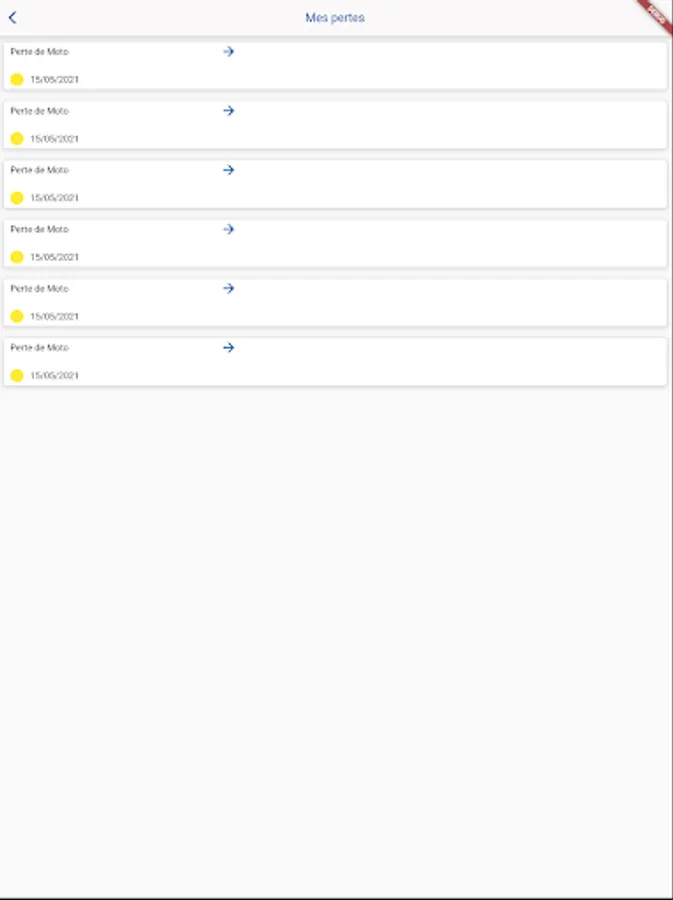Image resolution: width=673 pixels, height=900 pixels.
Task: Select the first "Perte de Moto" title
Action: click(40, 51)
